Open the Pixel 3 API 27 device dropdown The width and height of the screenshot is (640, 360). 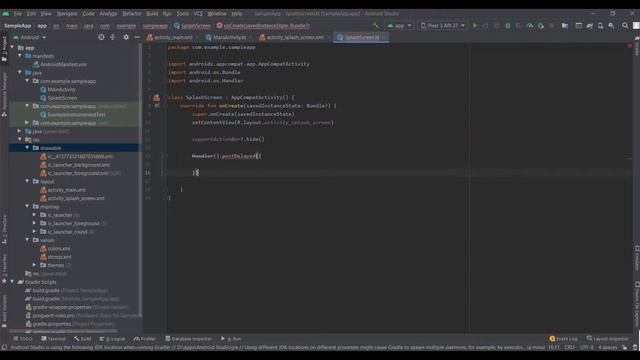442,26
